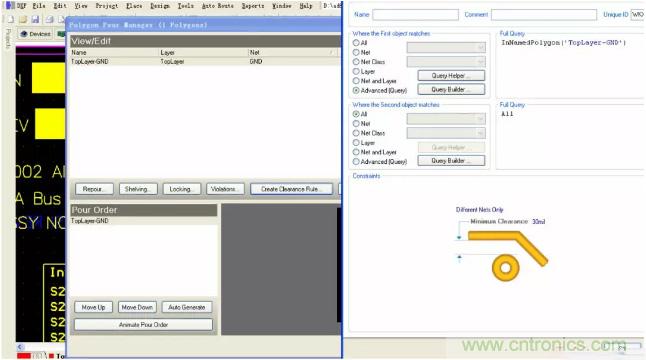Click the Animate Pour Order button
This screenshot has height=360, width=646.
[x=143, y=325]
